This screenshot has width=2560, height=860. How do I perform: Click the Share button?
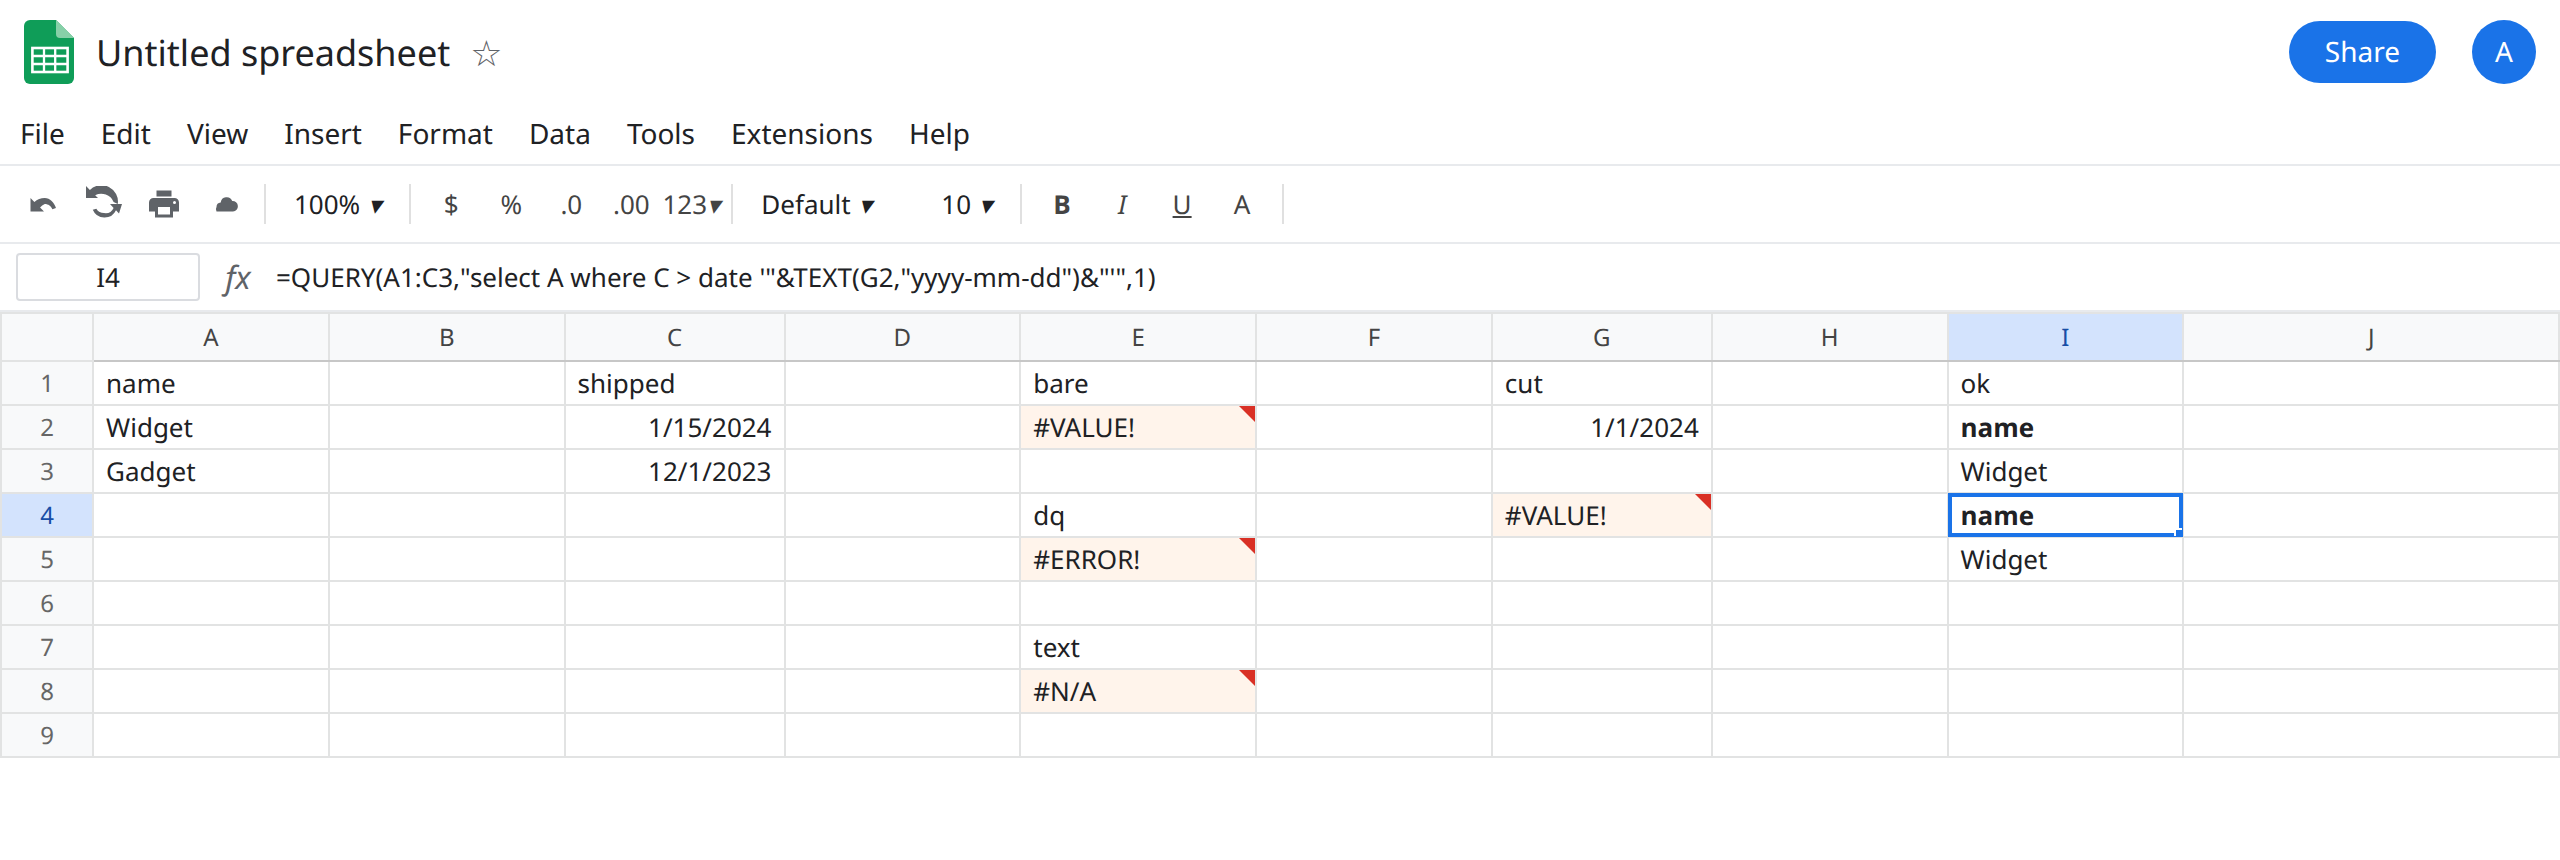pos(2361,52)
